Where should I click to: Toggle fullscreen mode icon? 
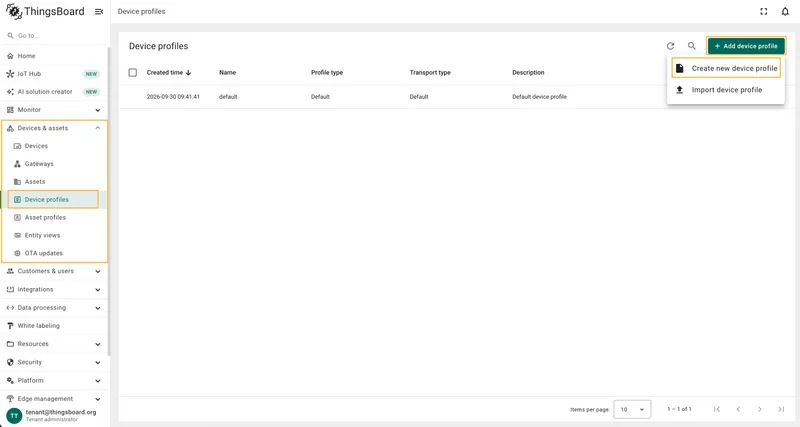764,12
